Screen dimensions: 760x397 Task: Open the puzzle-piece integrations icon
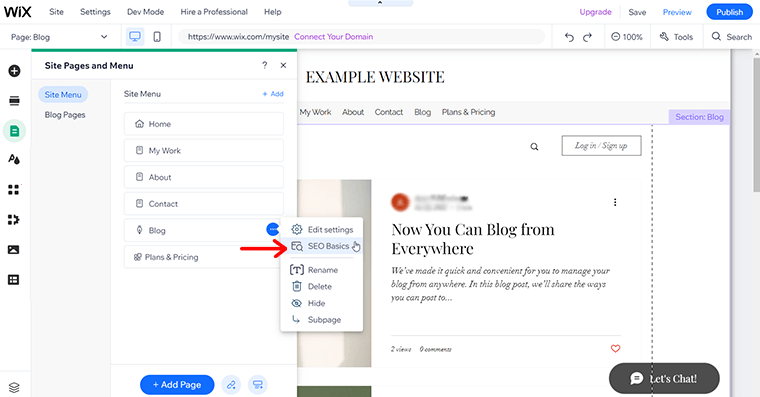pos(14,220)
